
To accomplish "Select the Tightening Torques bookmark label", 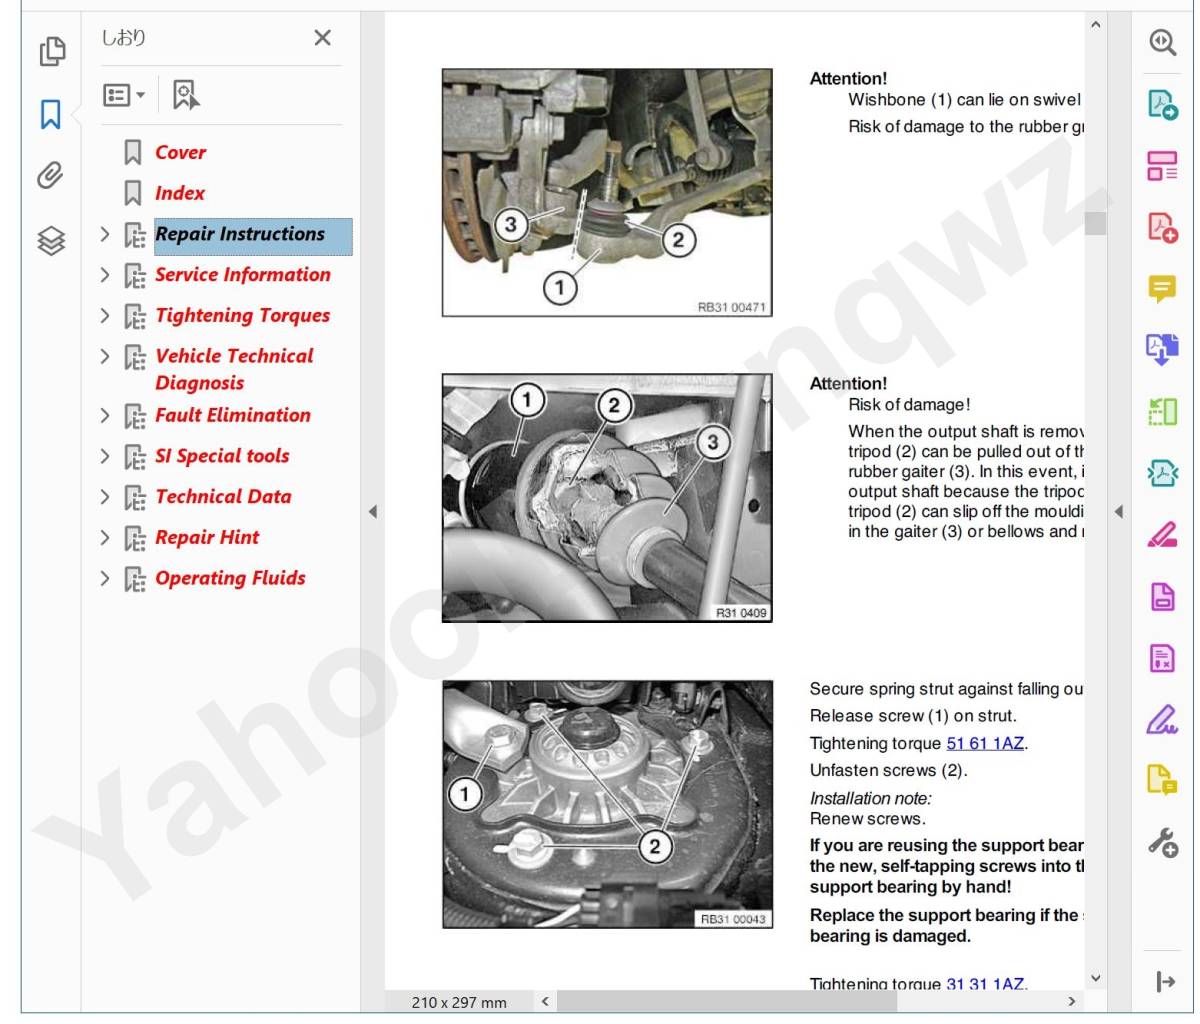I will point(243,316).
